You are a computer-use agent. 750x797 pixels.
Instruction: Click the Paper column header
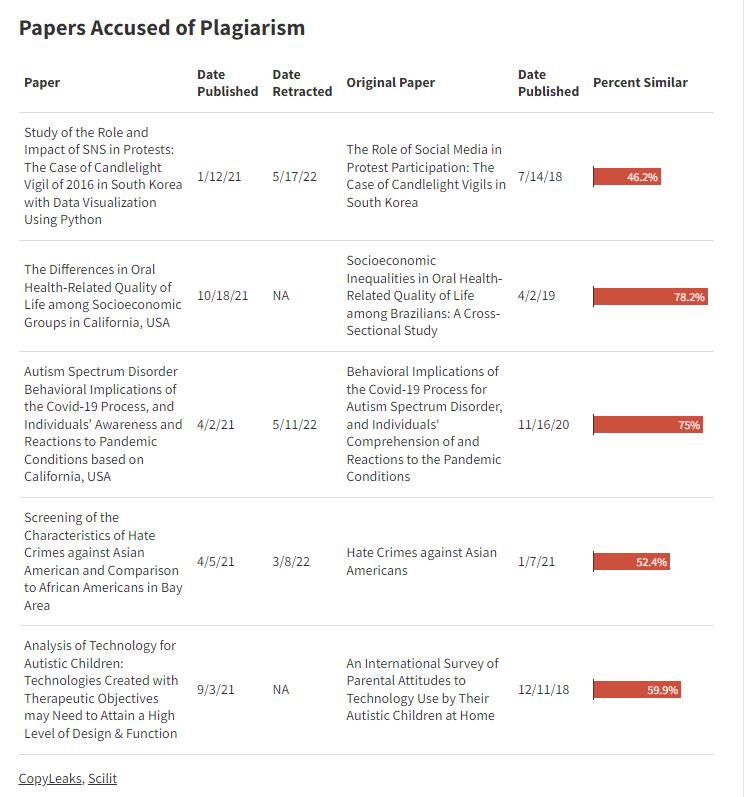[x=42, y=83]
